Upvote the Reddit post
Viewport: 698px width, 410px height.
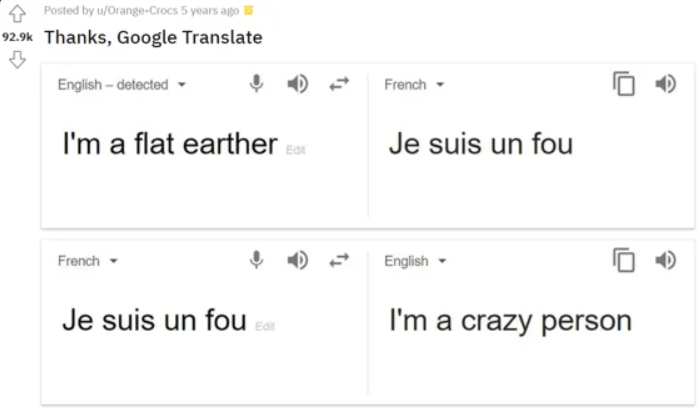(x=17, y=15)
